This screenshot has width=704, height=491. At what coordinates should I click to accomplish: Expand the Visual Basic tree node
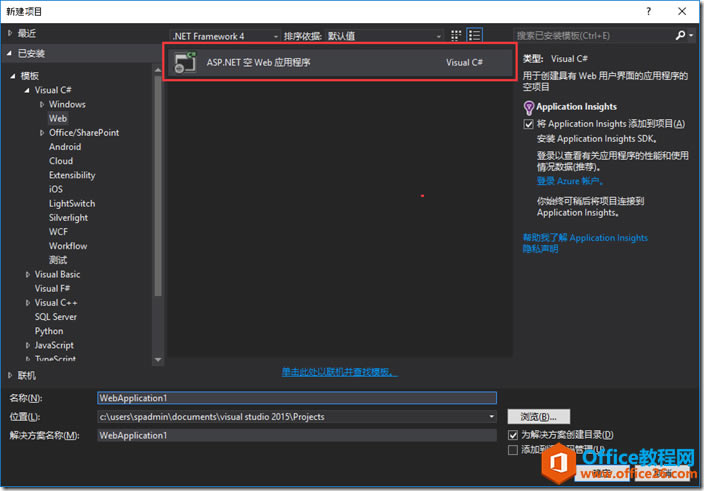click(27, 274)
